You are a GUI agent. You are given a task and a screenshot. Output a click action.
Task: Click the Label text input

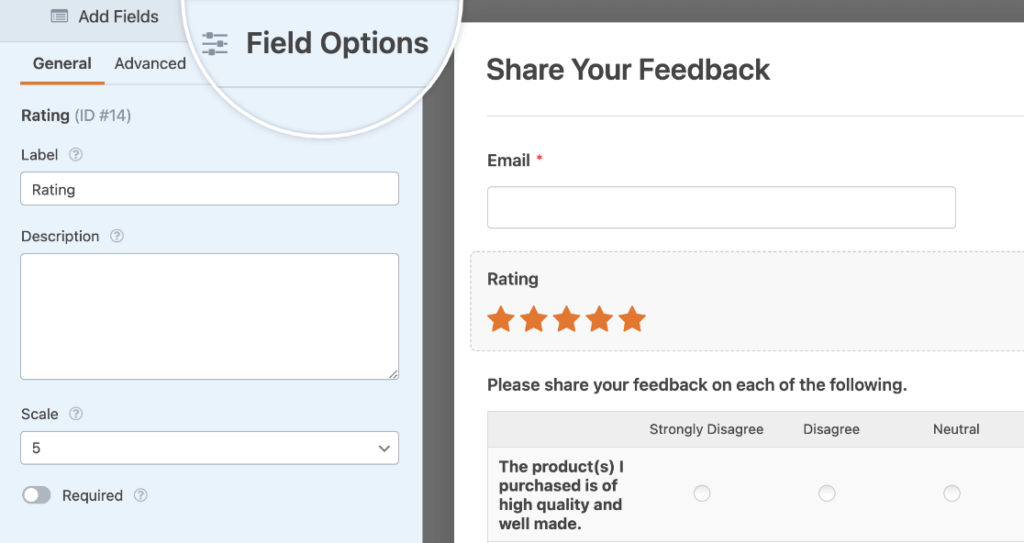210,189
